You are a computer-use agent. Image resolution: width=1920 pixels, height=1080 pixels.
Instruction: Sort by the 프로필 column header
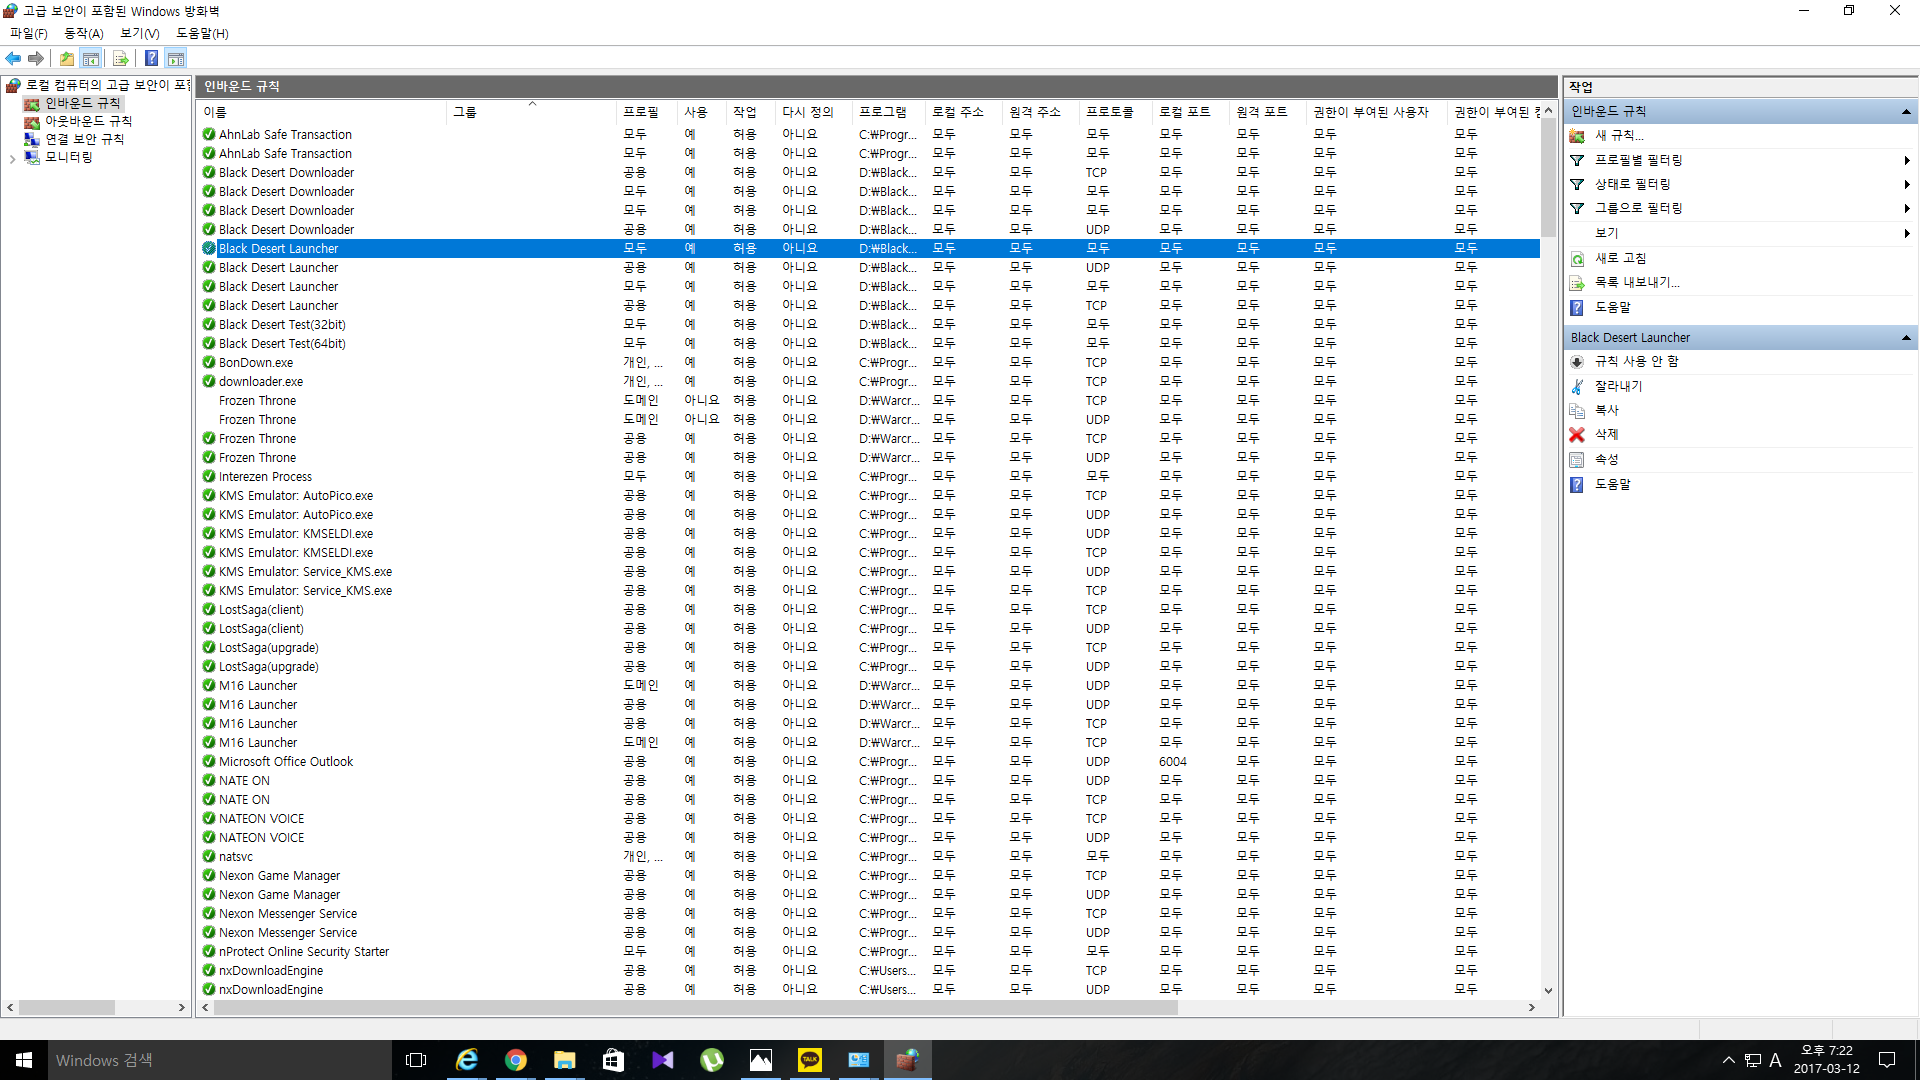click(647, 112)
